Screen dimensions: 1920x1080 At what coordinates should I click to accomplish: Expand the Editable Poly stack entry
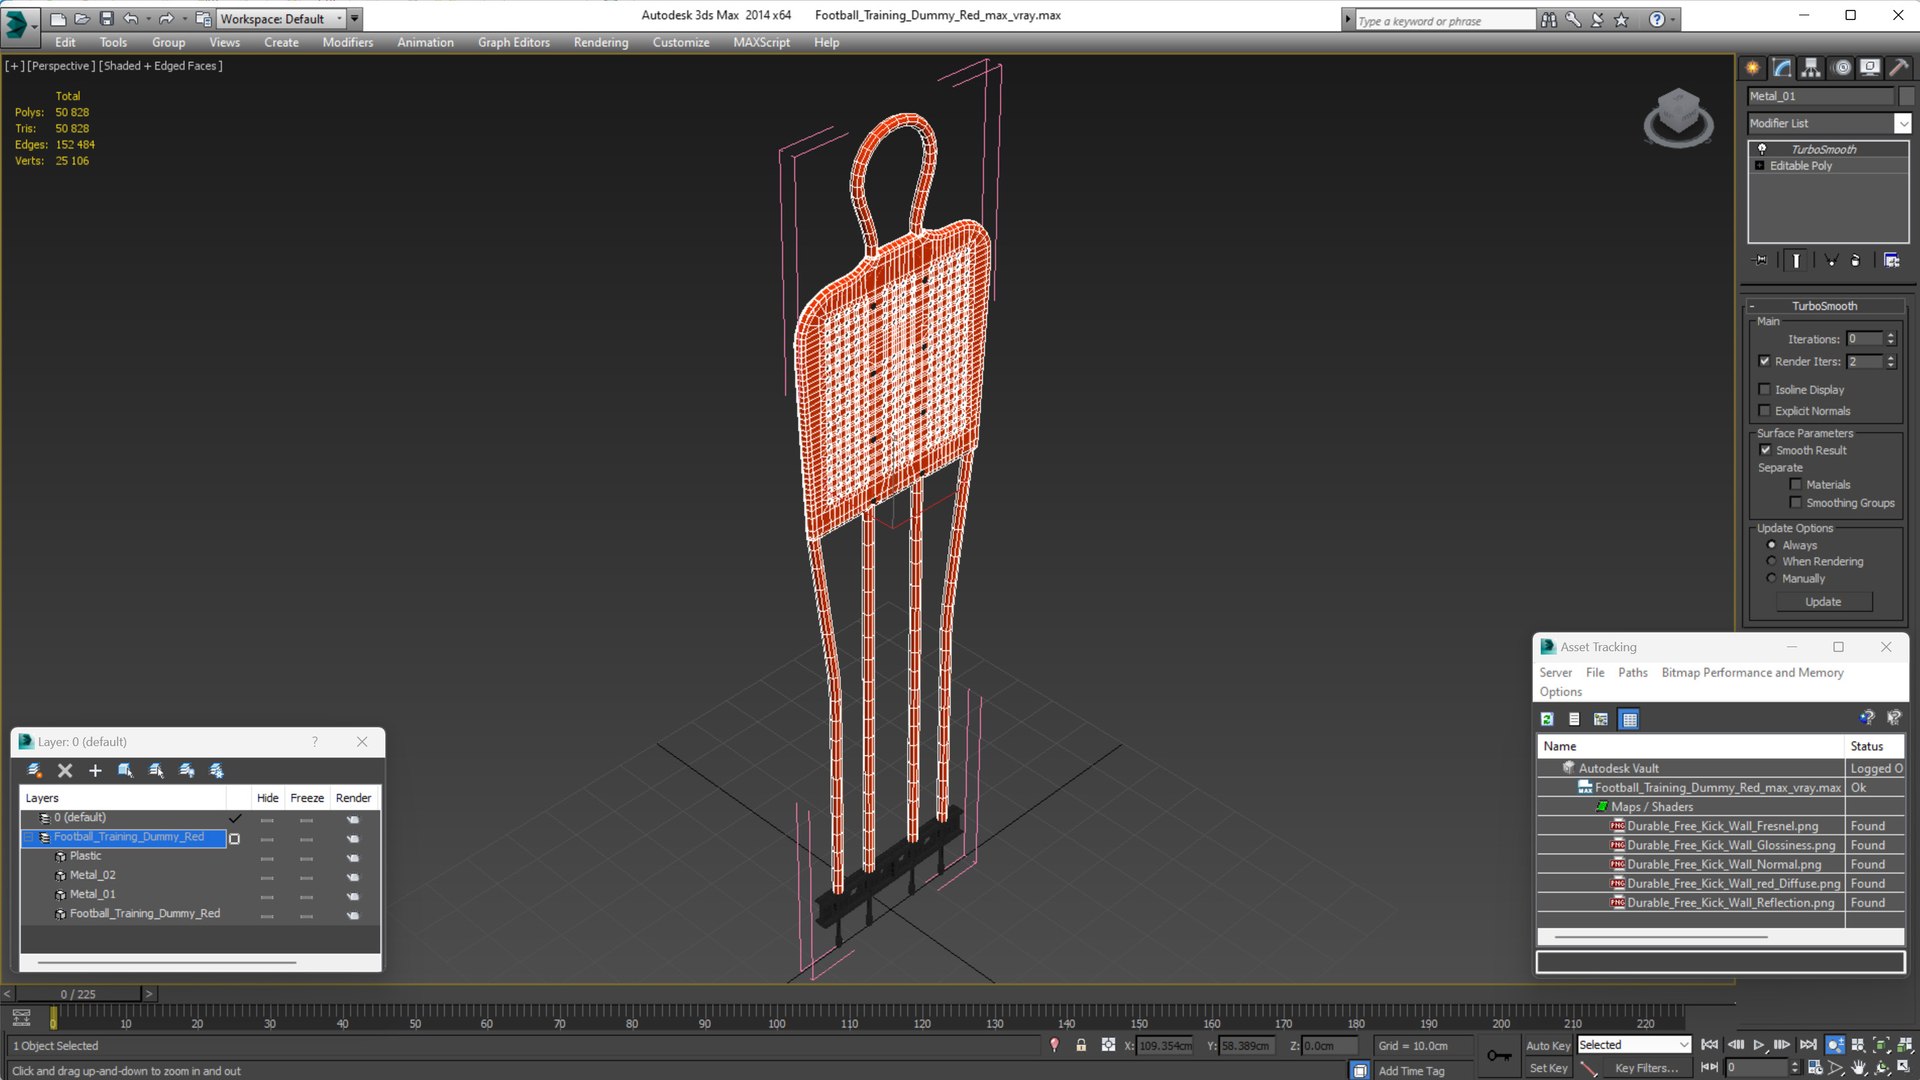(1760, 166)
